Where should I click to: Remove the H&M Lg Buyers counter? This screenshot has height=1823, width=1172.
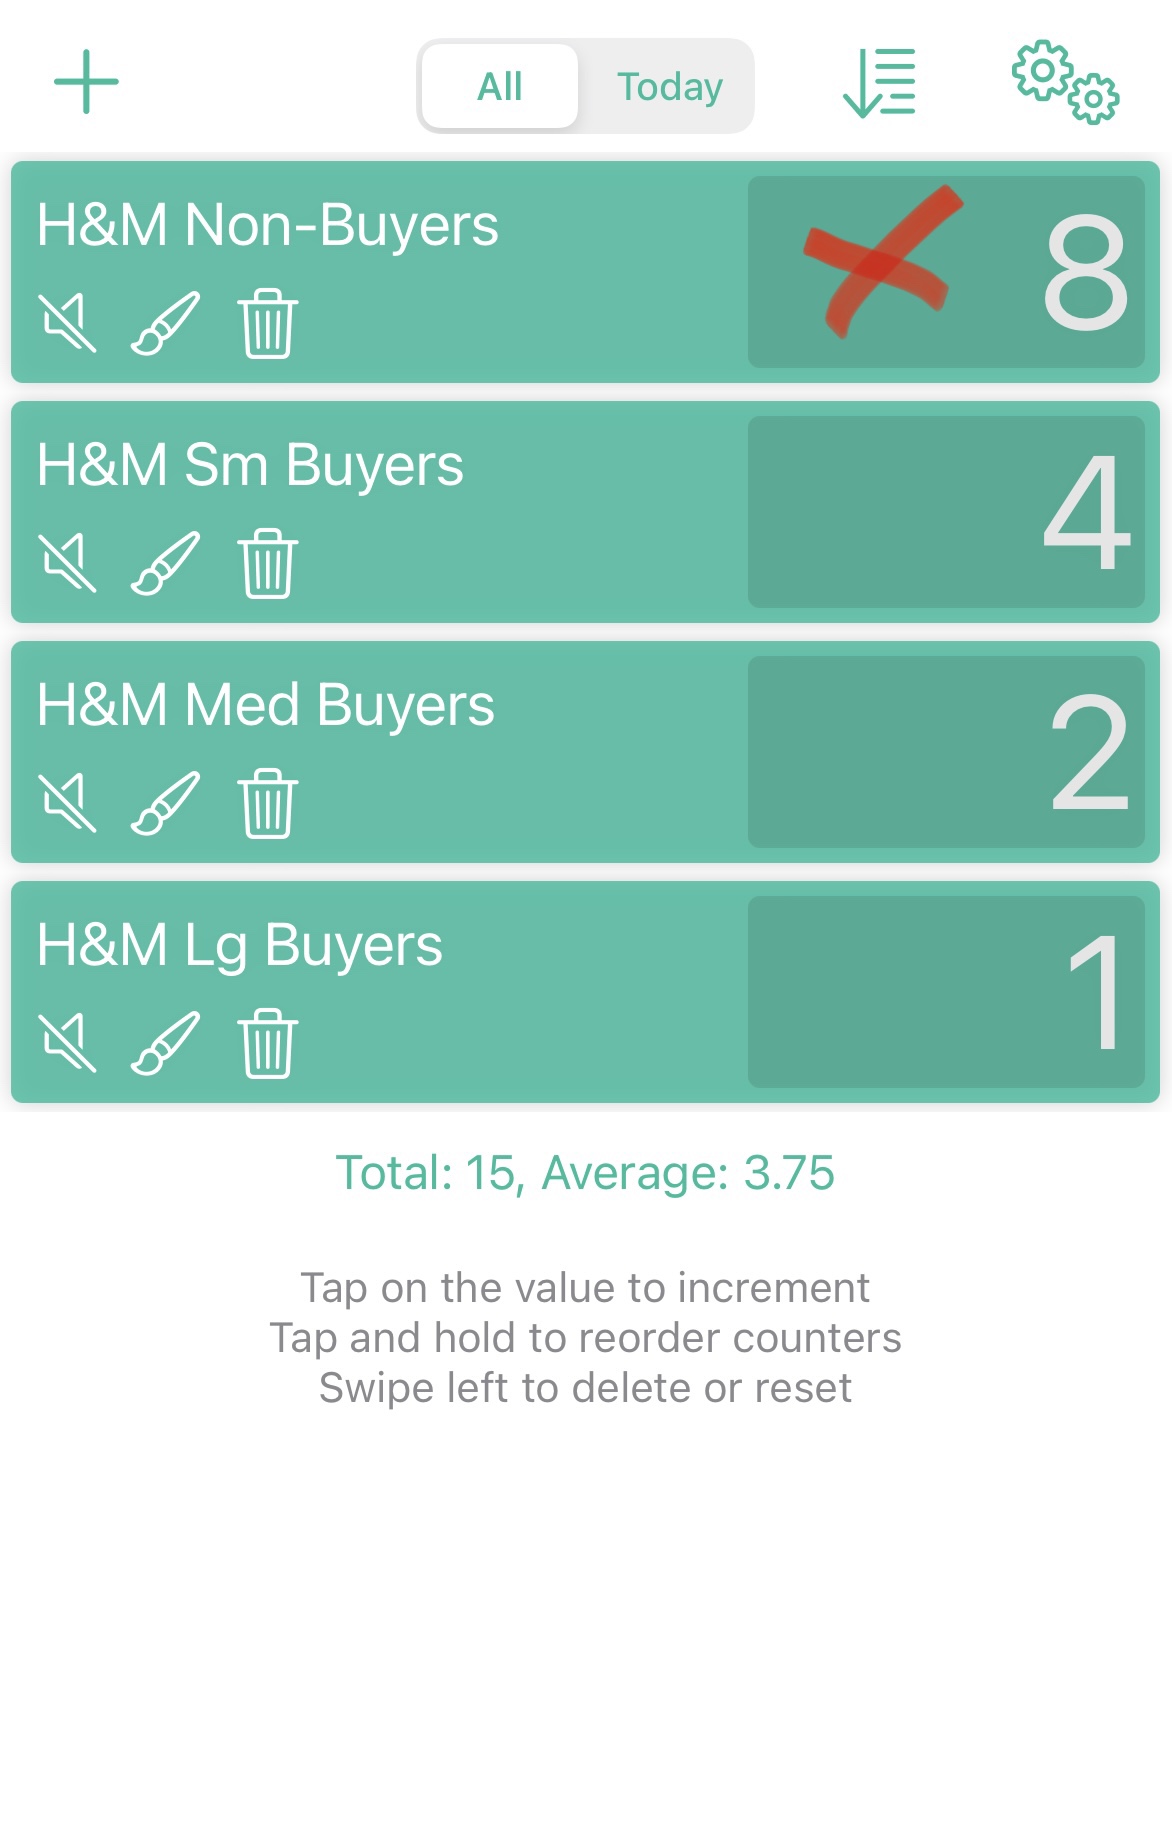(268, 1043)
